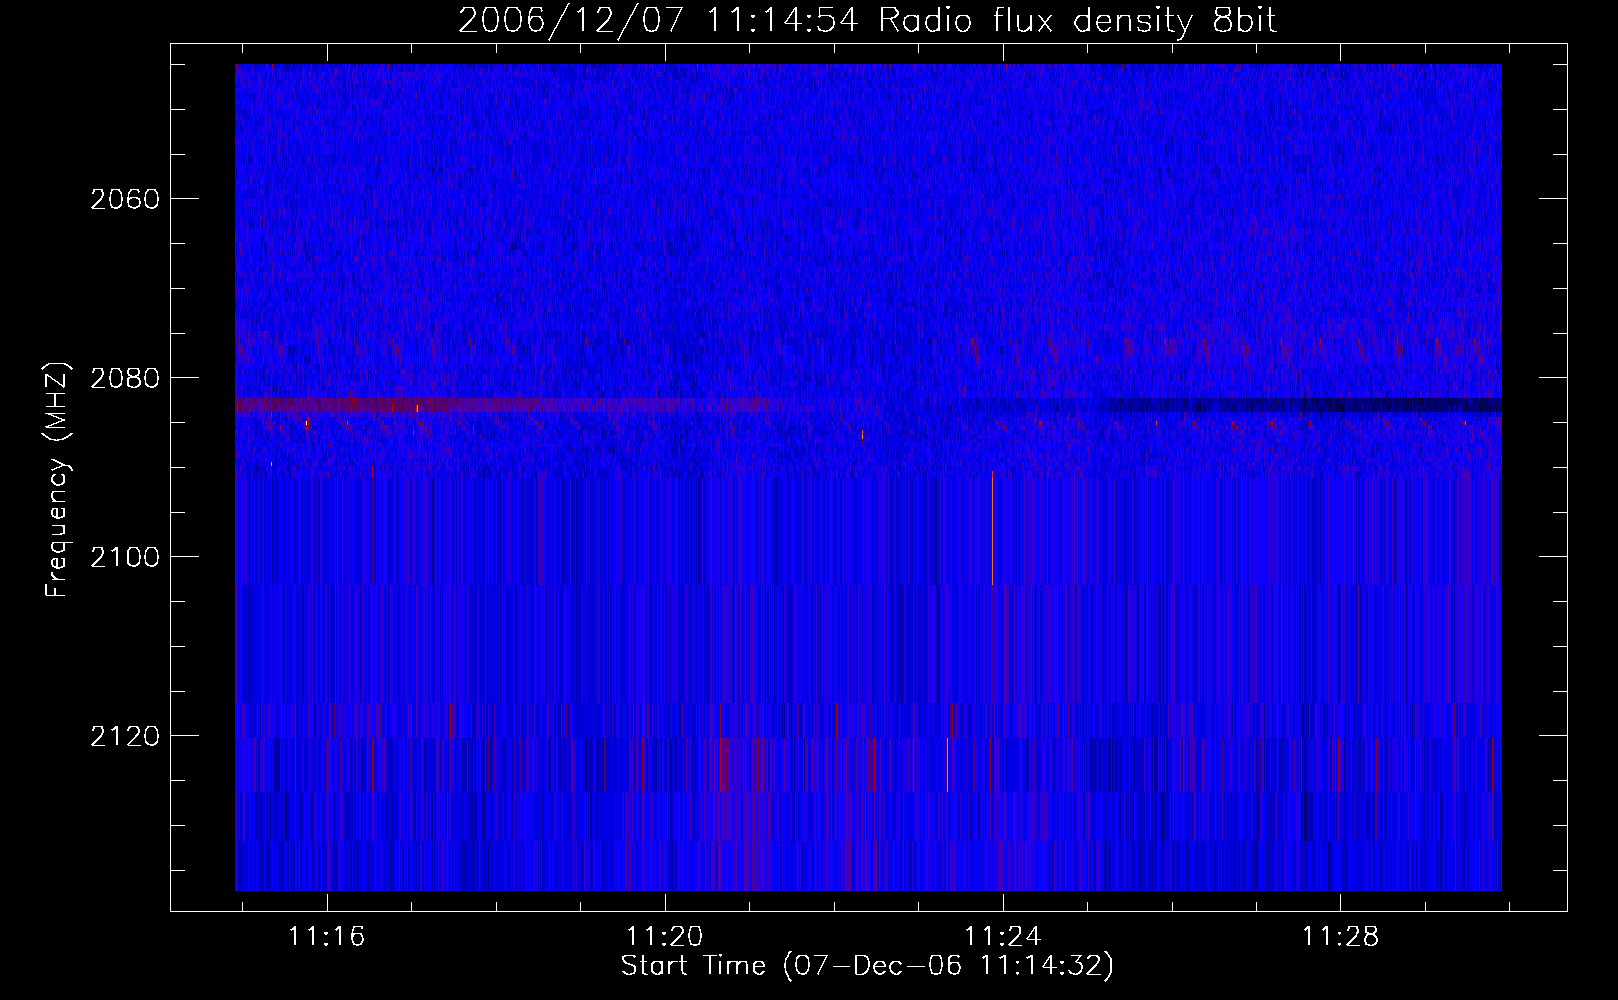This screenshot has height=1000, width=1618.
Task: Click the tall orange vertical spike near 11:24
Action: click(x=992, y=528)
